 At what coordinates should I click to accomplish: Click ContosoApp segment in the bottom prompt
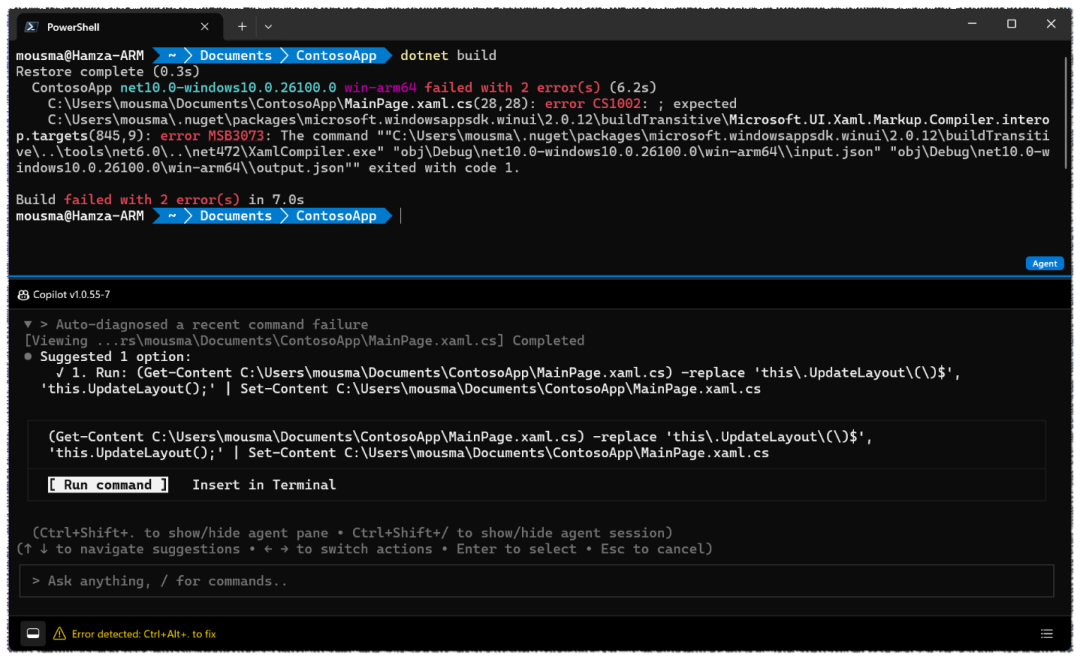coord(336,216)
